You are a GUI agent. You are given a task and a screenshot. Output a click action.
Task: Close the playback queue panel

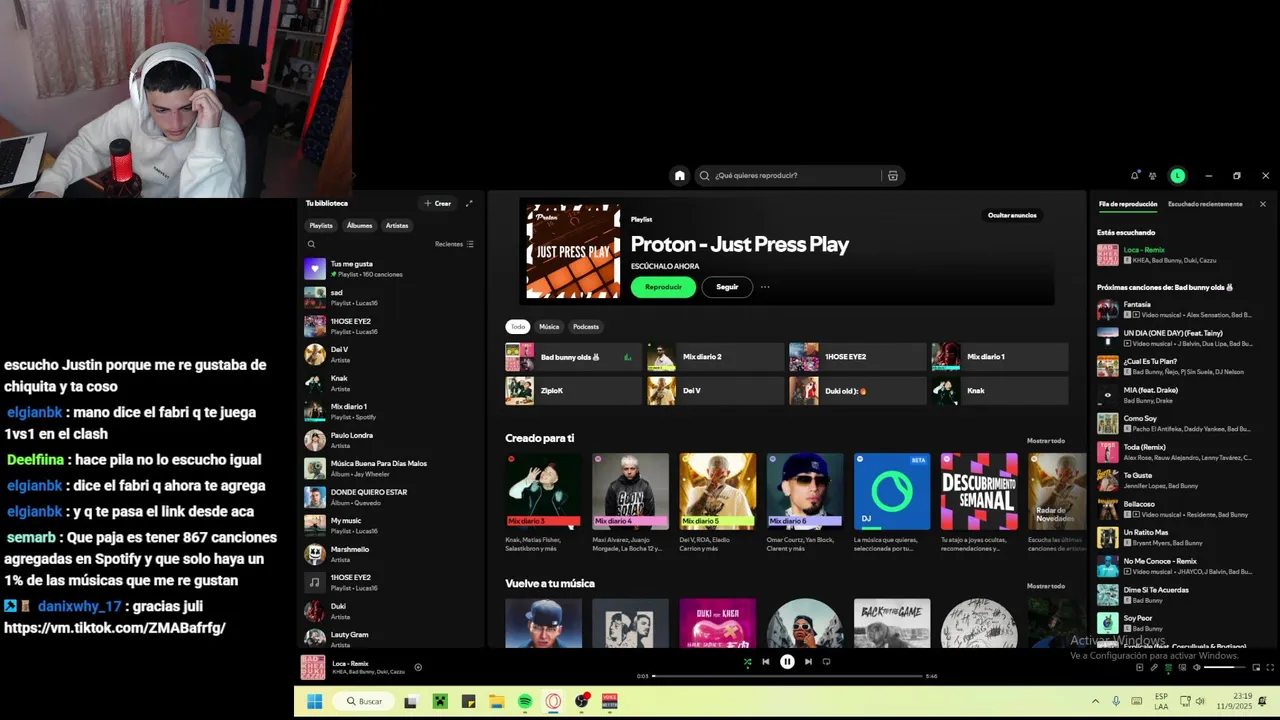(x=1262, y=204)
